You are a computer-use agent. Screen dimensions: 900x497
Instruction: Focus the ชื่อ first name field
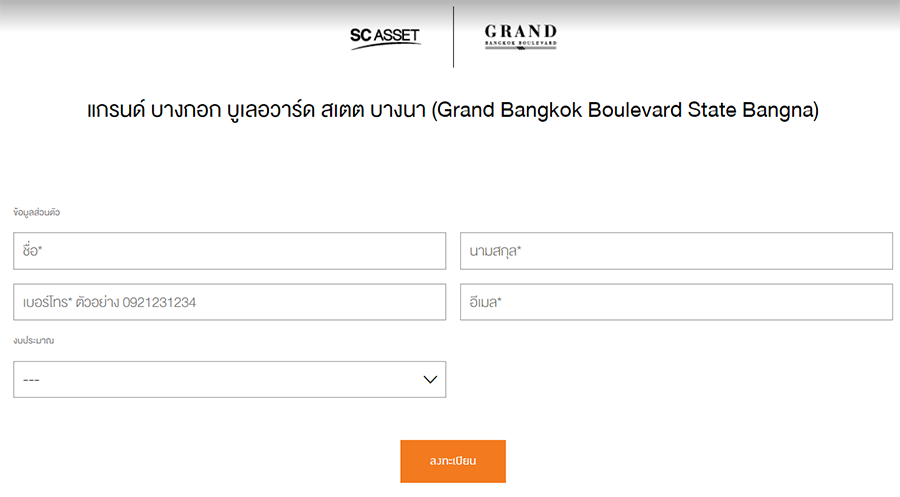pyautogui.click(x=229, y=251)
